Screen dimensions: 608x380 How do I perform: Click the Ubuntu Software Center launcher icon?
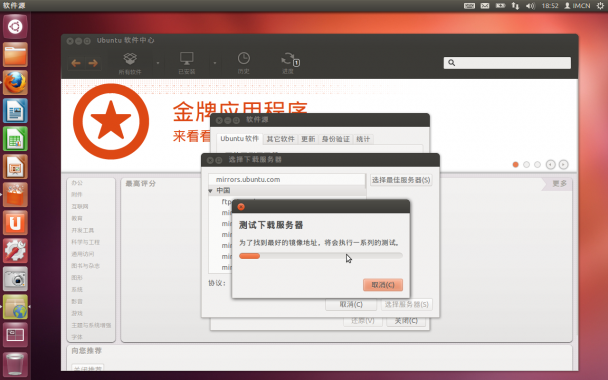[x=15, y=195]
